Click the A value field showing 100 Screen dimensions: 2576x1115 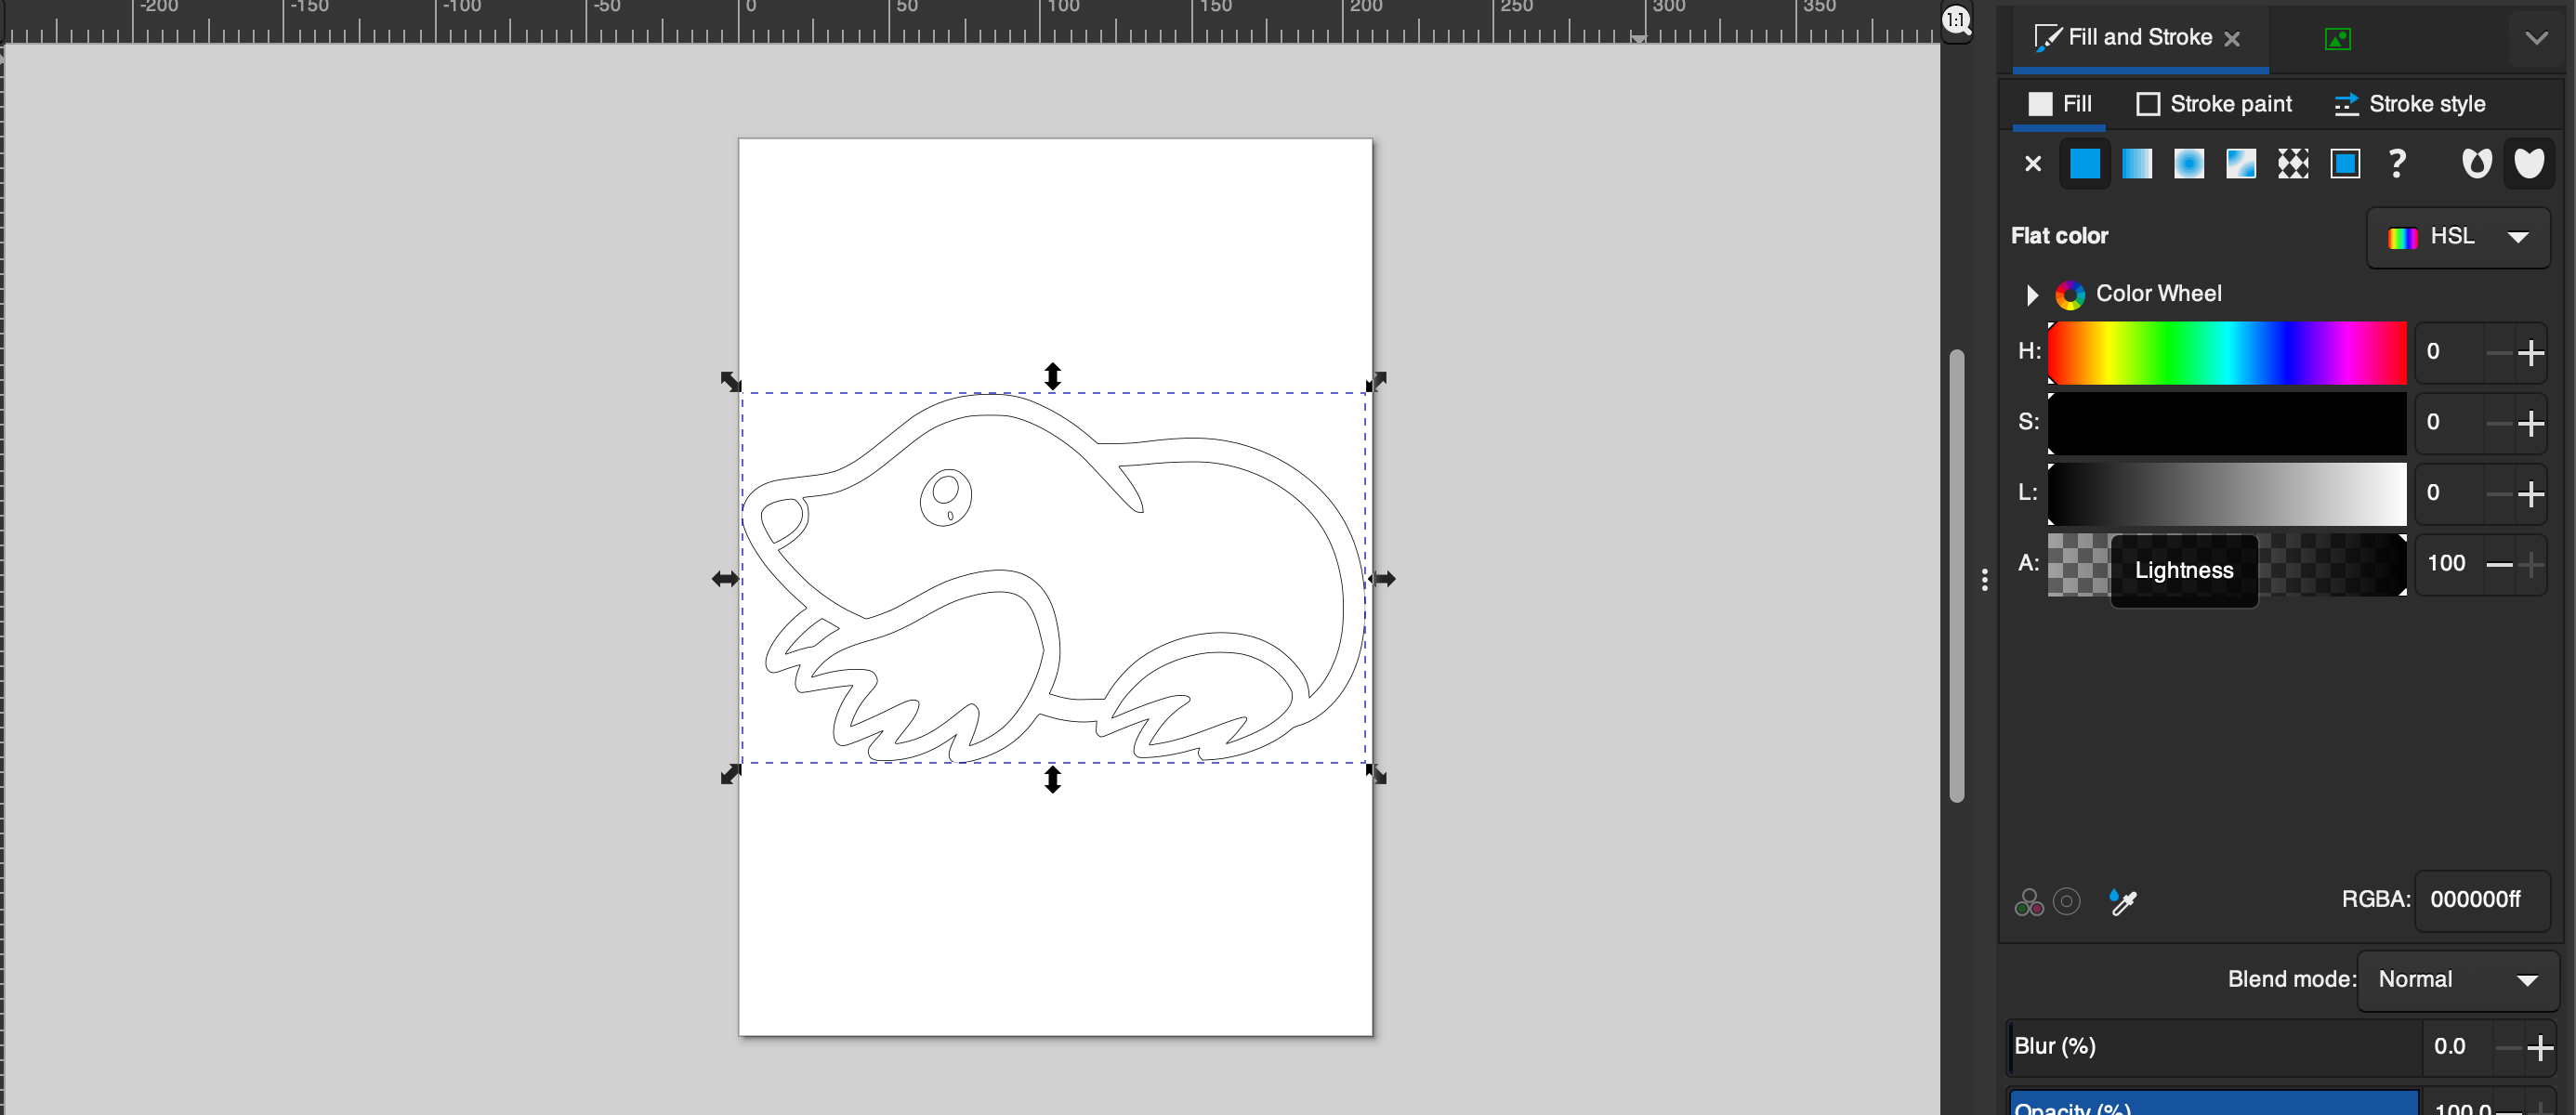coord(2449,564)
